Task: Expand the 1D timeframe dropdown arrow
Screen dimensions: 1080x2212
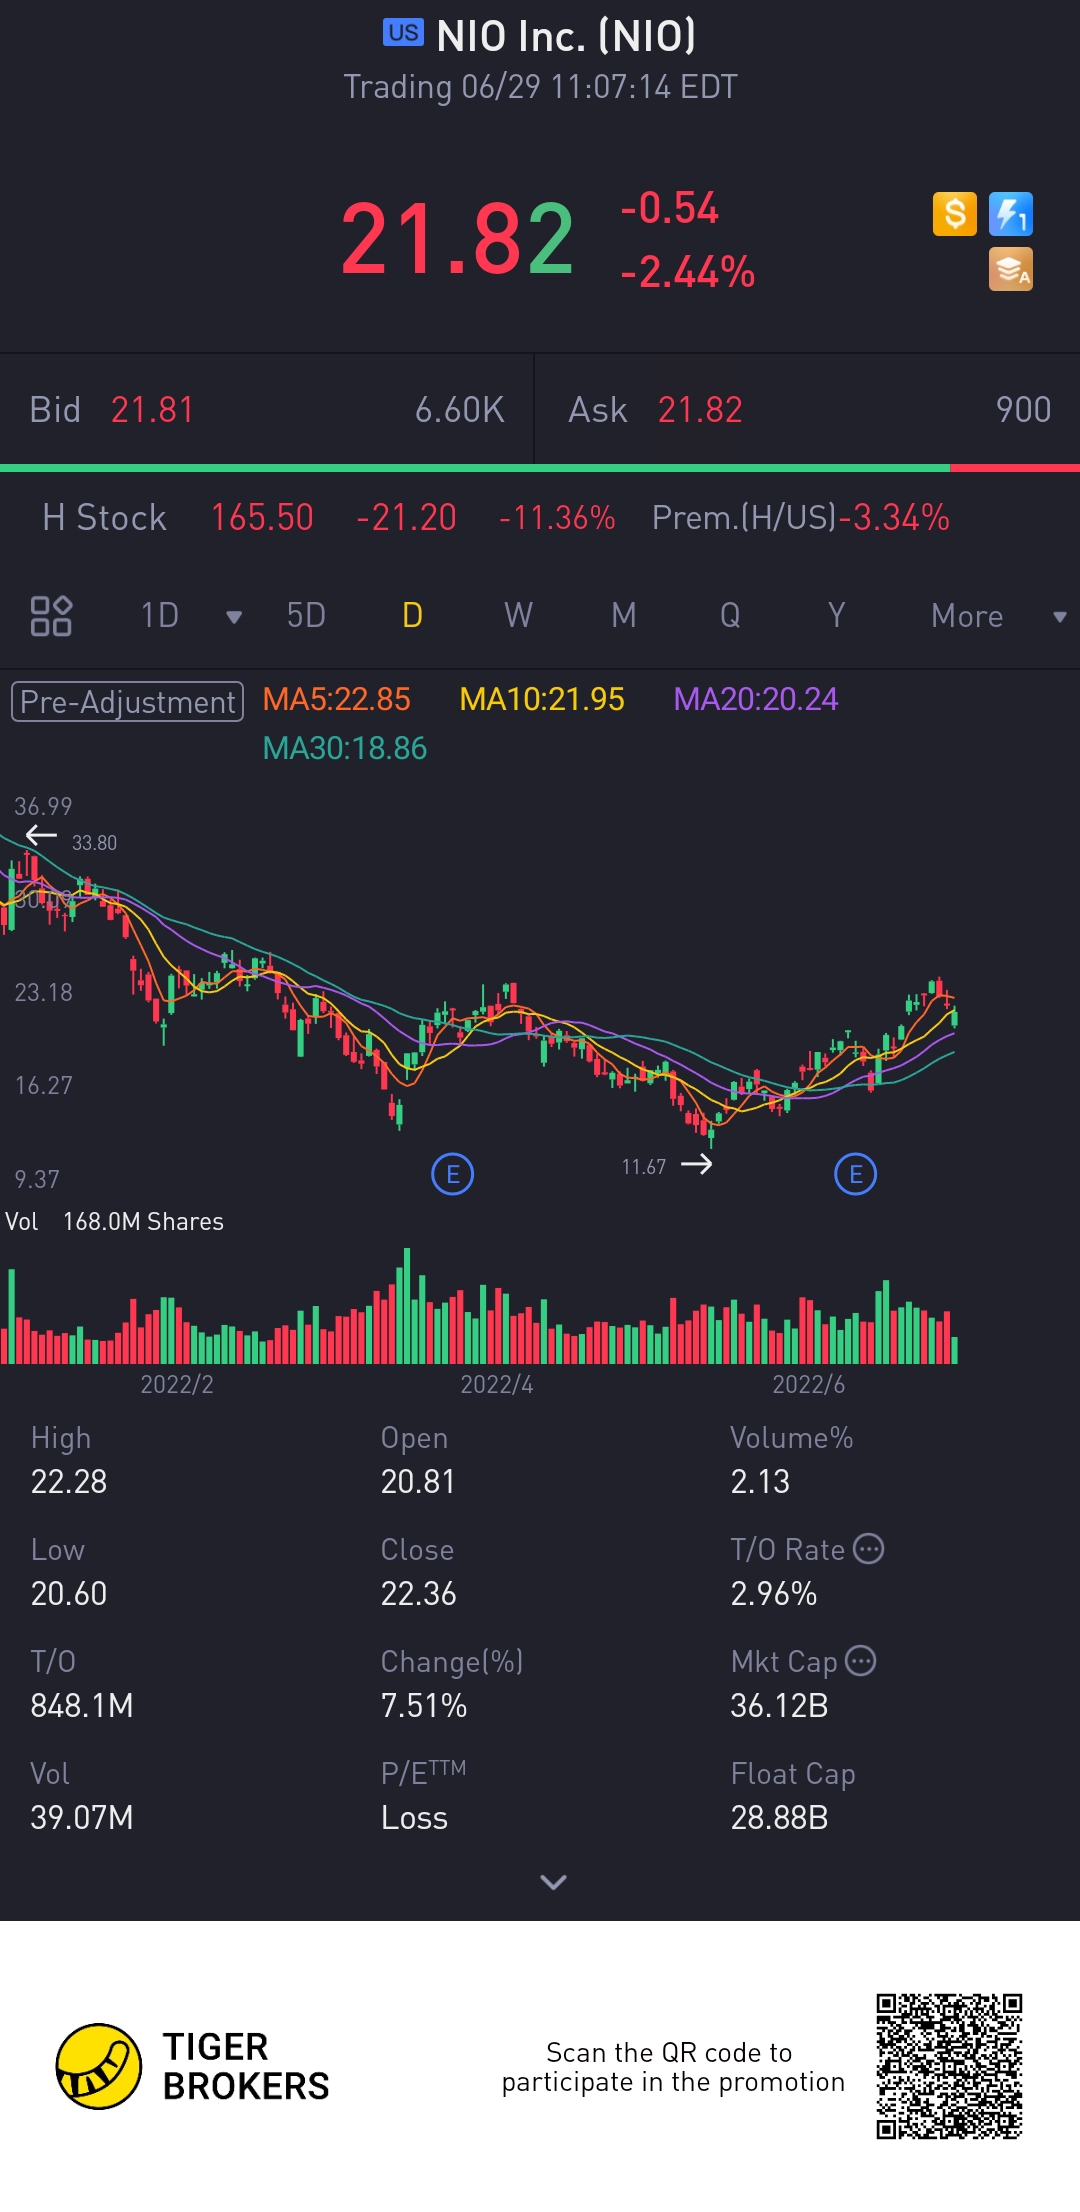Action: (234, 617)
